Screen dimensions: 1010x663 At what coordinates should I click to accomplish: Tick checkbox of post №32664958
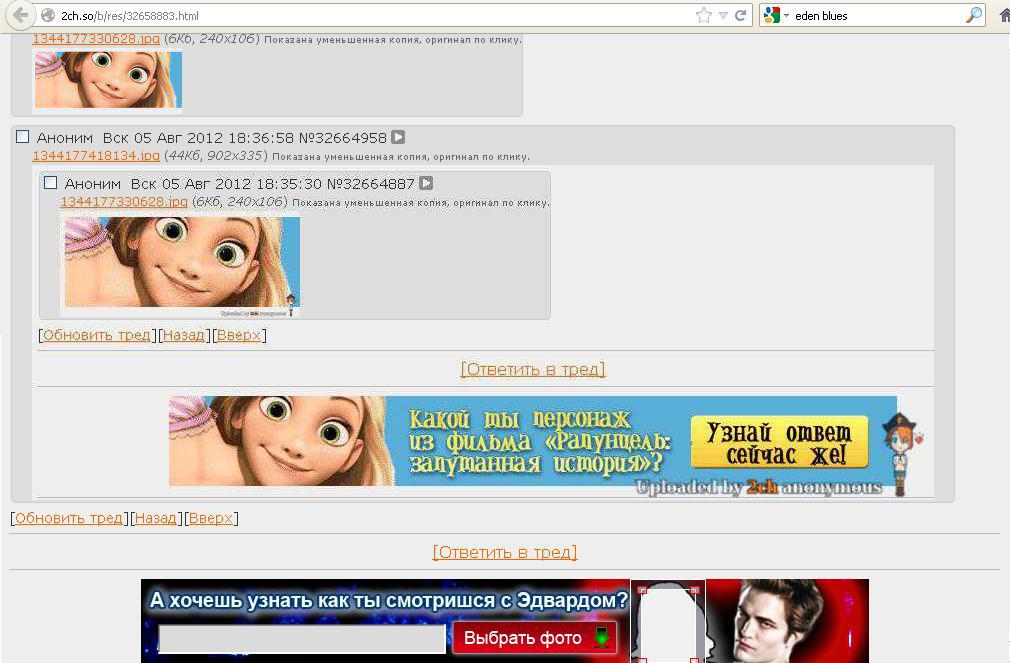(23, 137)
